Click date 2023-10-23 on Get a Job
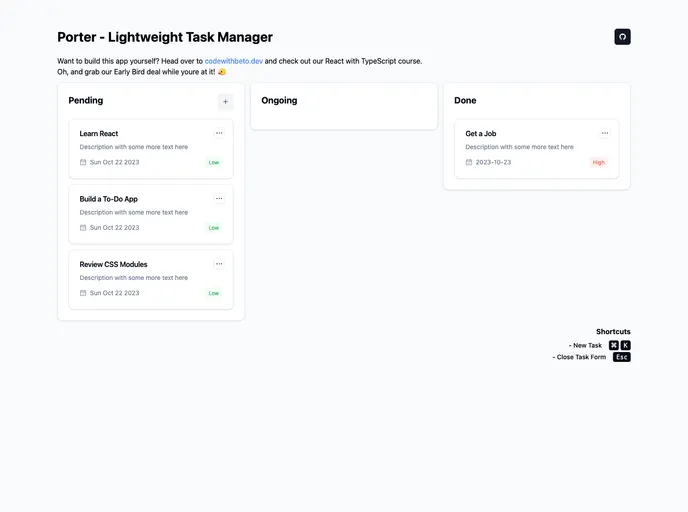This screenshot has width=688, height=512. tap(493, 162)
